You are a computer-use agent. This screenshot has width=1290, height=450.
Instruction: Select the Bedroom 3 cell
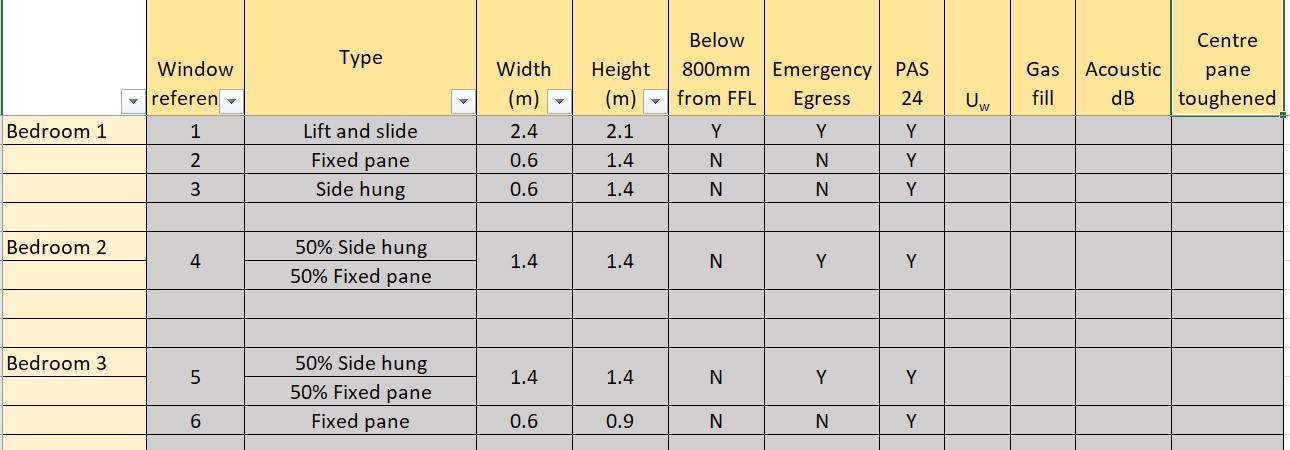[x=75, y=363]
